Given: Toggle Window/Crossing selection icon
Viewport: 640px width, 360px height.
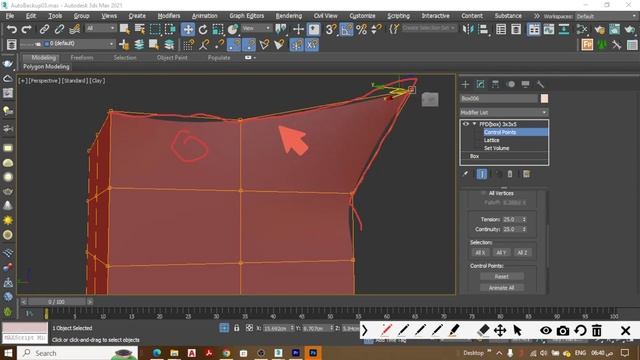Looking at the screenshot, I should coord(170,29).
